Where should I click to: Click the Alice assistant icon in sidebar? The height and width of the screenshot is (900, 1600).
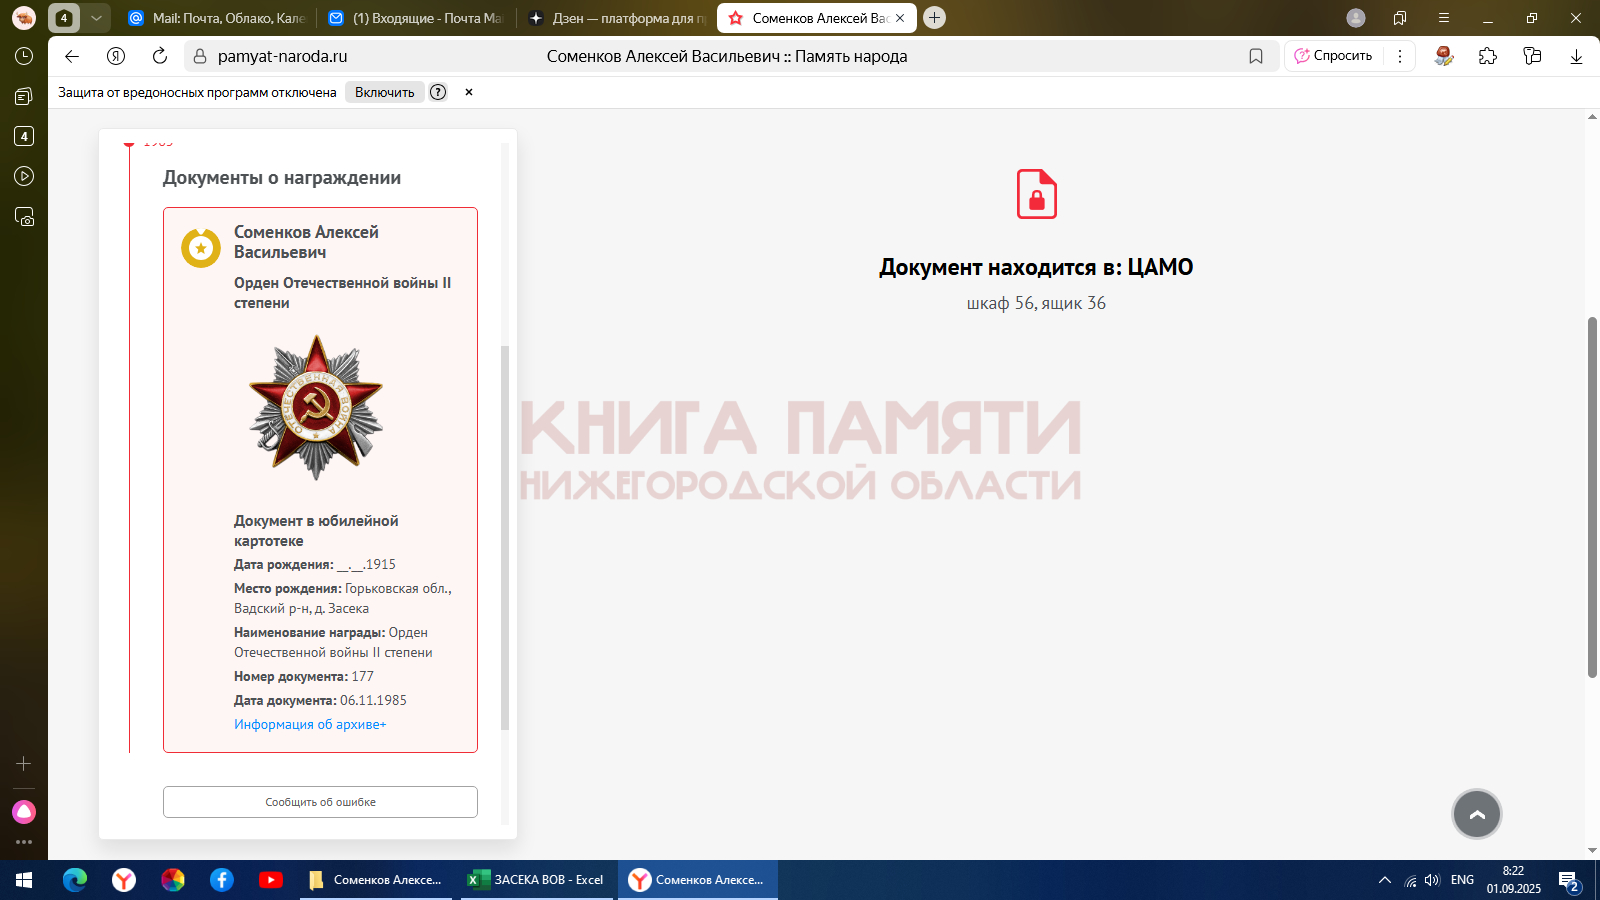[x=24, y=812]
